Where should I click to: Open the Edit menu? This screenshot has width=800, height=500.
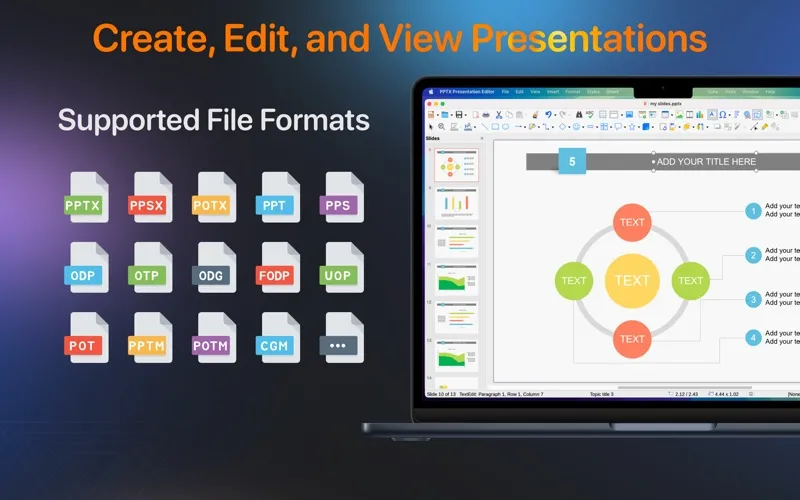[x=519, y=92]
